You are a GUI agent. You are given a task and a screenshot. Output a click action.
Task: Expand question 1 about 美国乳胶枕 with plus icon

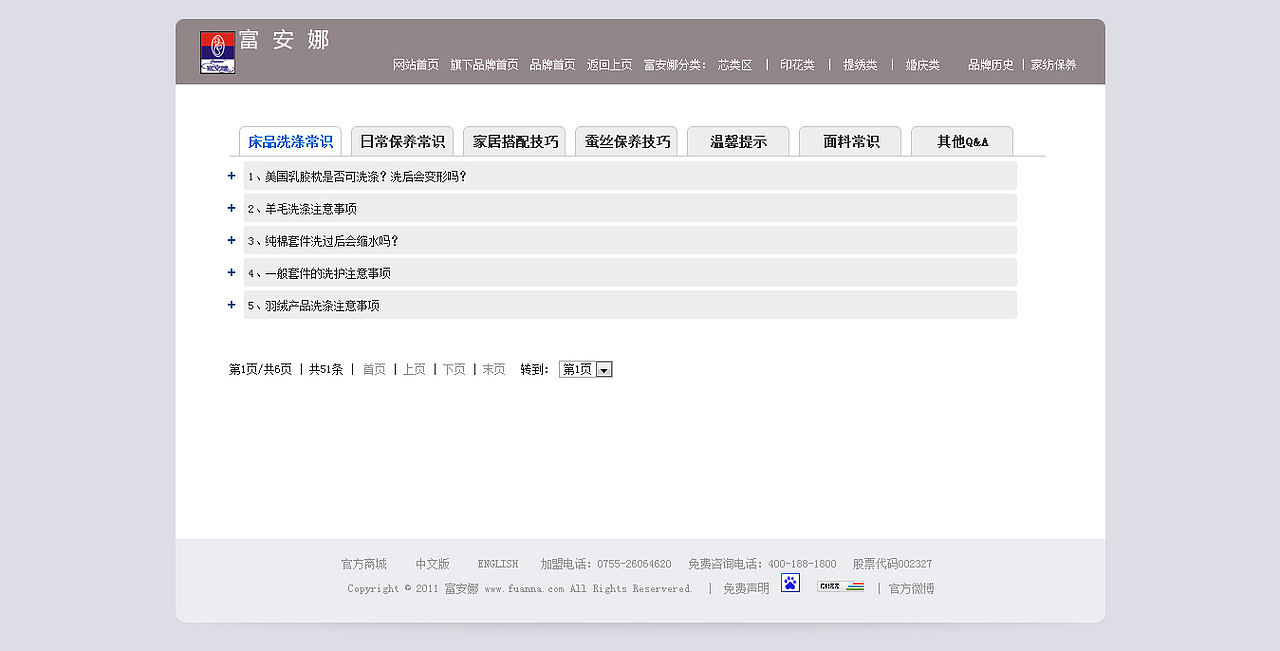(x=232, y=176)
